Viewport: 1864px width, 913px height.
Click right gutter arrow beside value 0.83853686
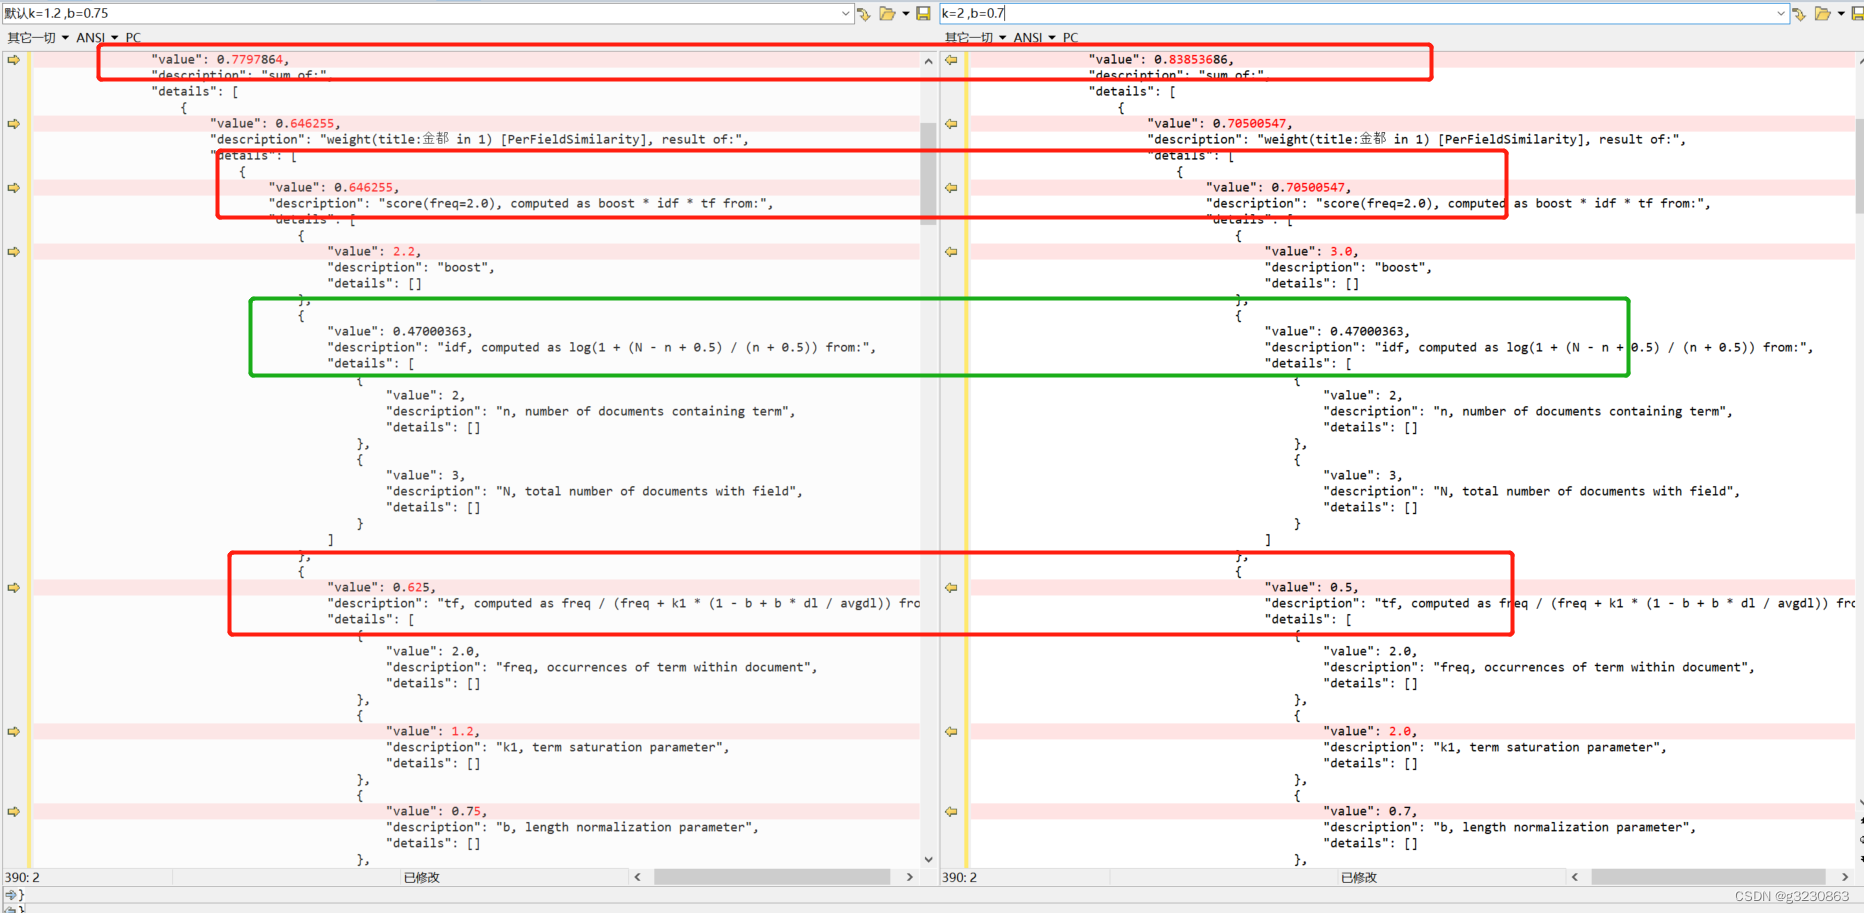pyautogui.click(x=951, y=60)
